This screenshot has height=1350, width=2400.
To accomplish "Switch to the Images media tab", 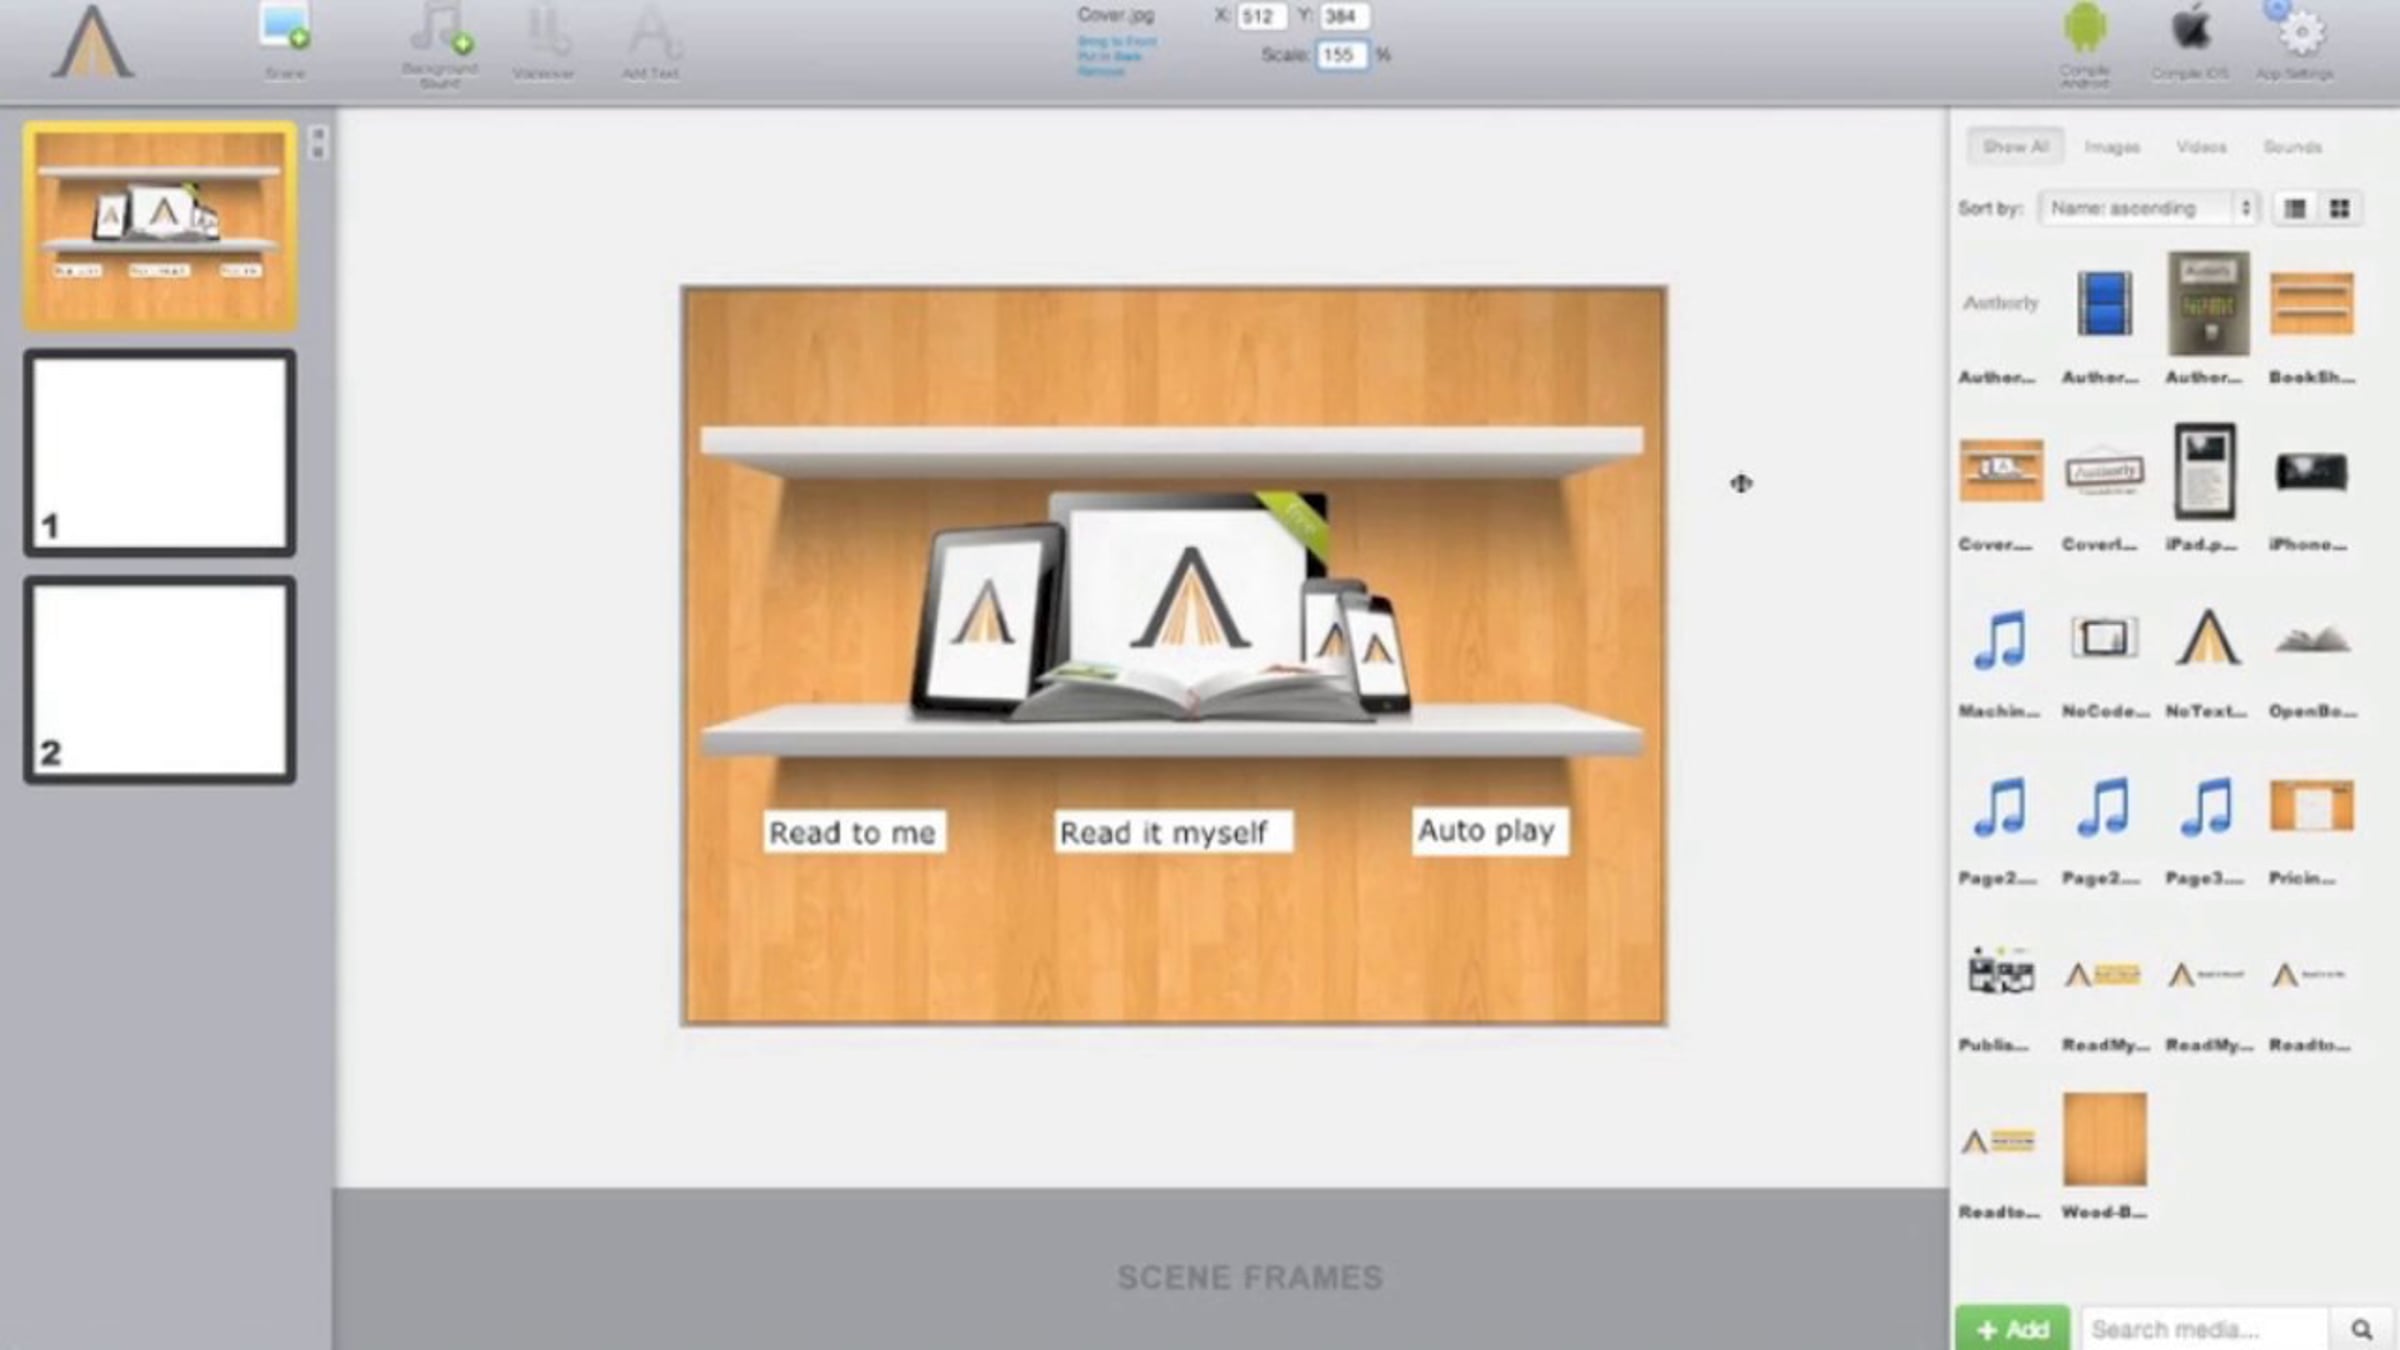I will pos(2112,147).
